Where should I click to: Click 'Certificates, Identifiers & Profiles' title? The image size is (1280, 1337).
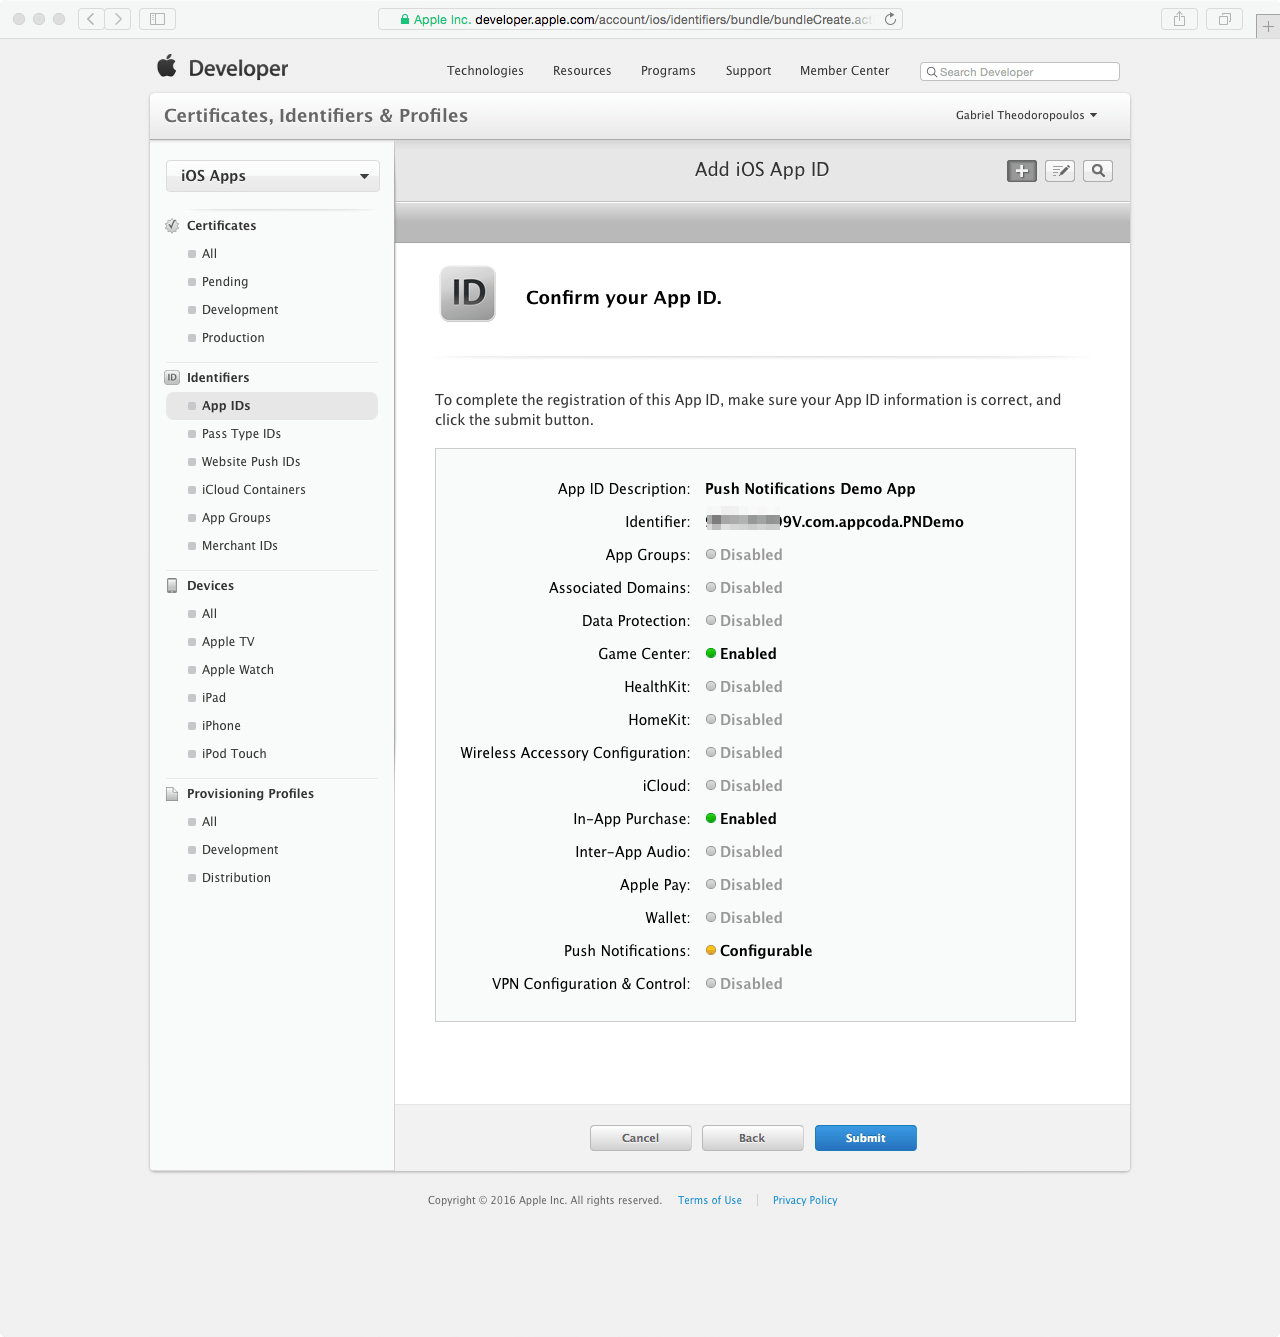point(316,116)
